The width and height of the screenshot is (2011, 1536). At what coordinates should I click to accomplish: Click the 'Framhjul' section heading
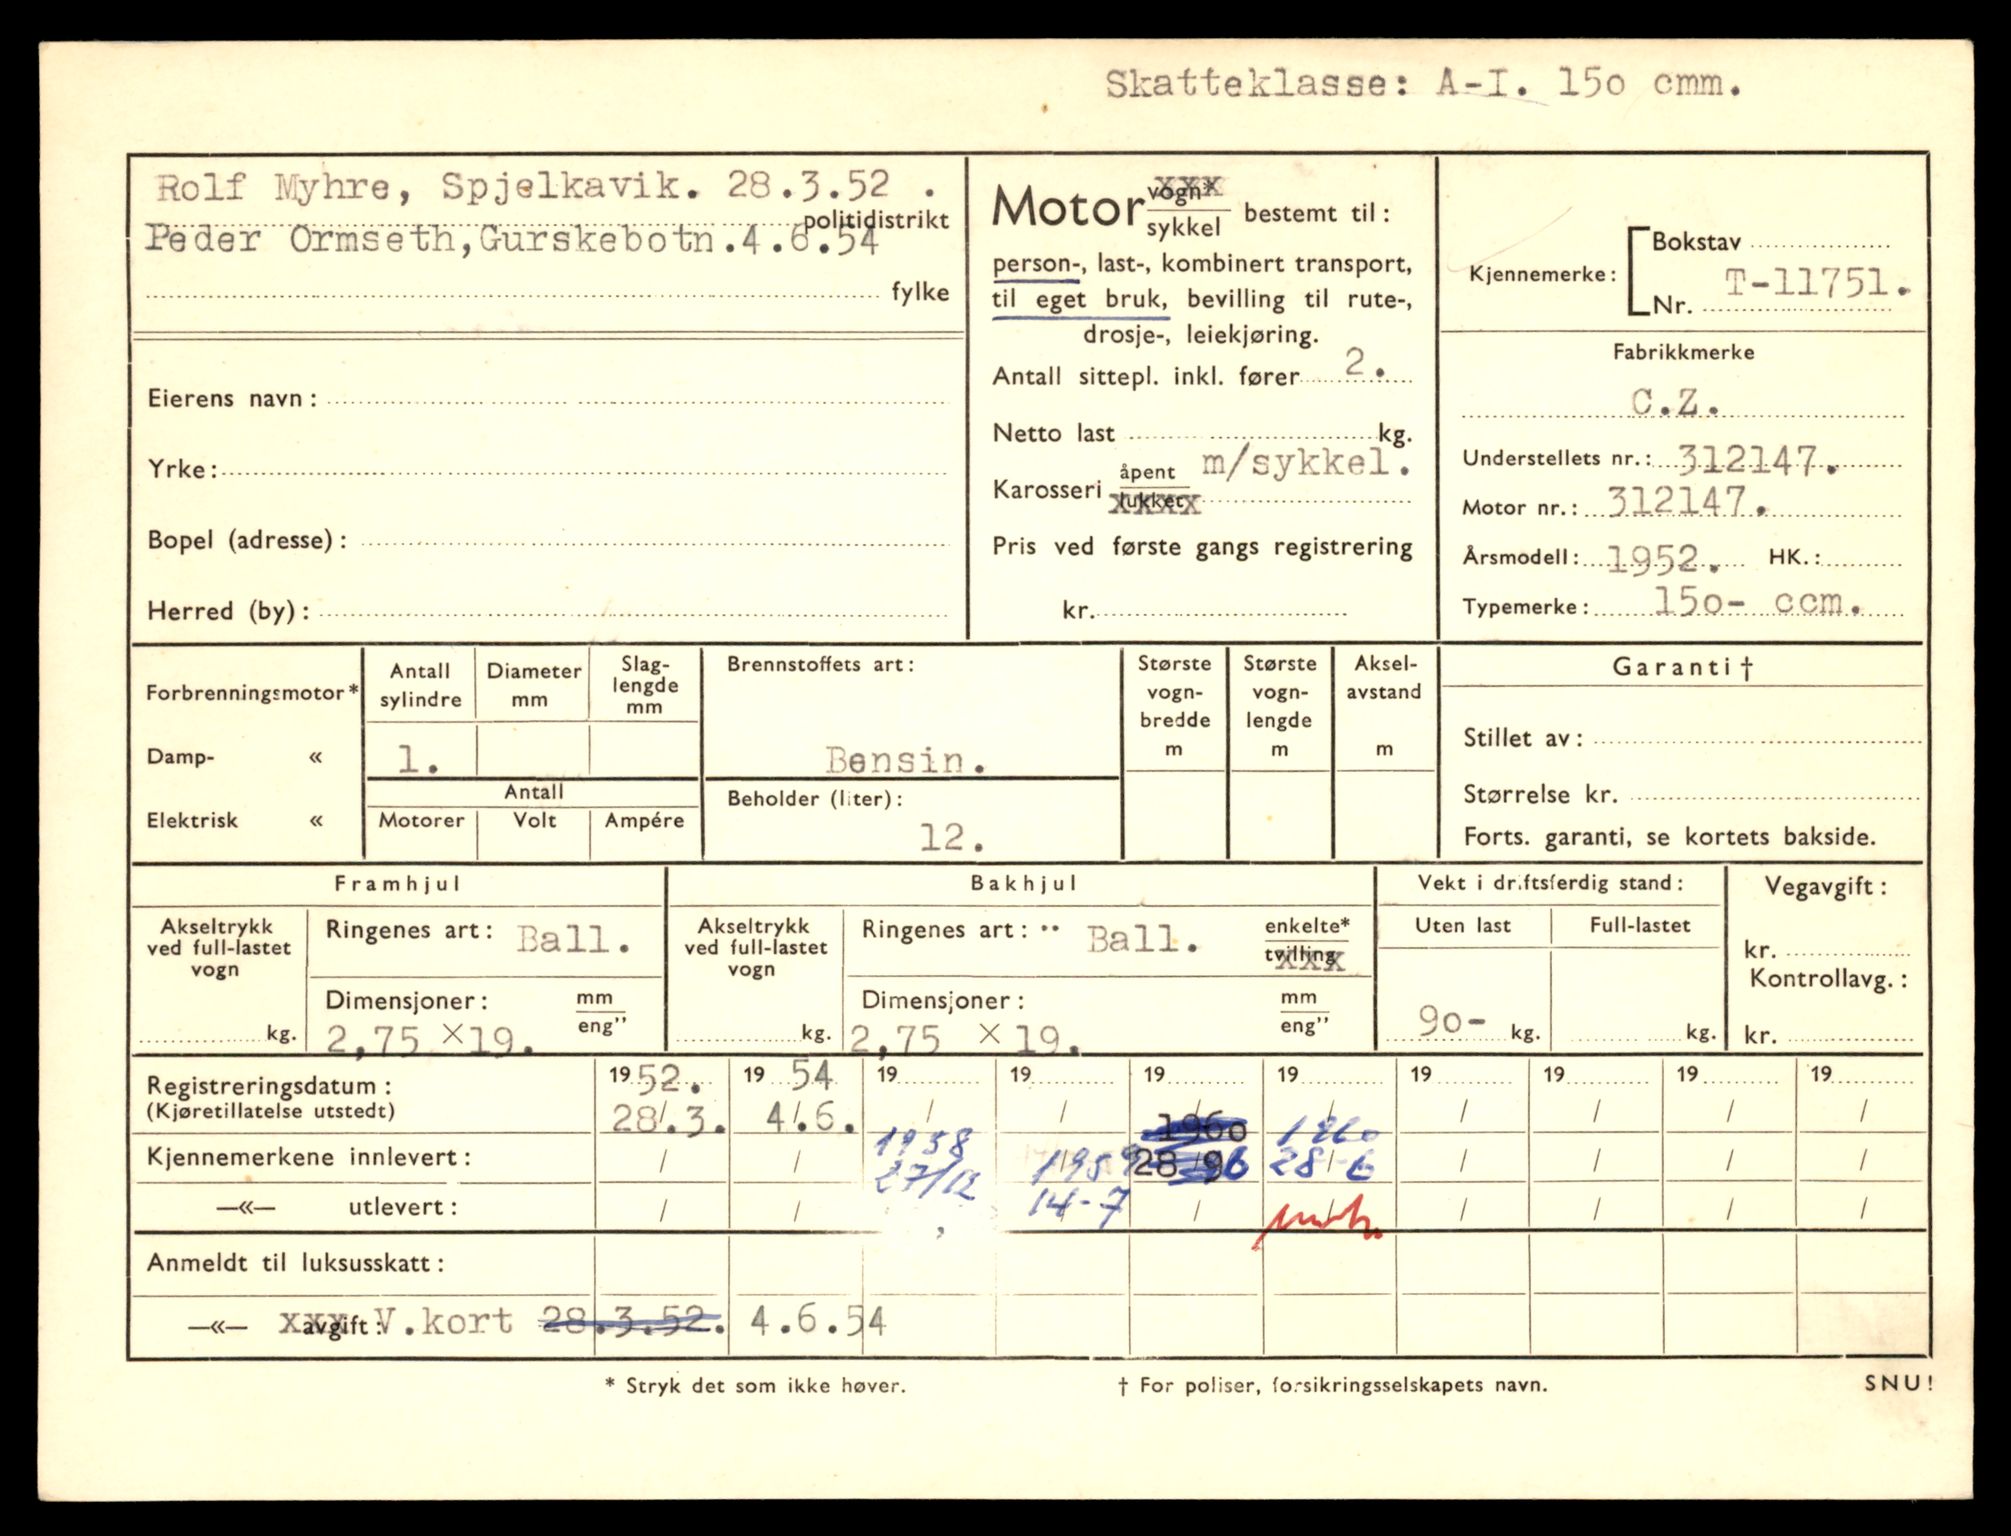(x=397, y=884)
